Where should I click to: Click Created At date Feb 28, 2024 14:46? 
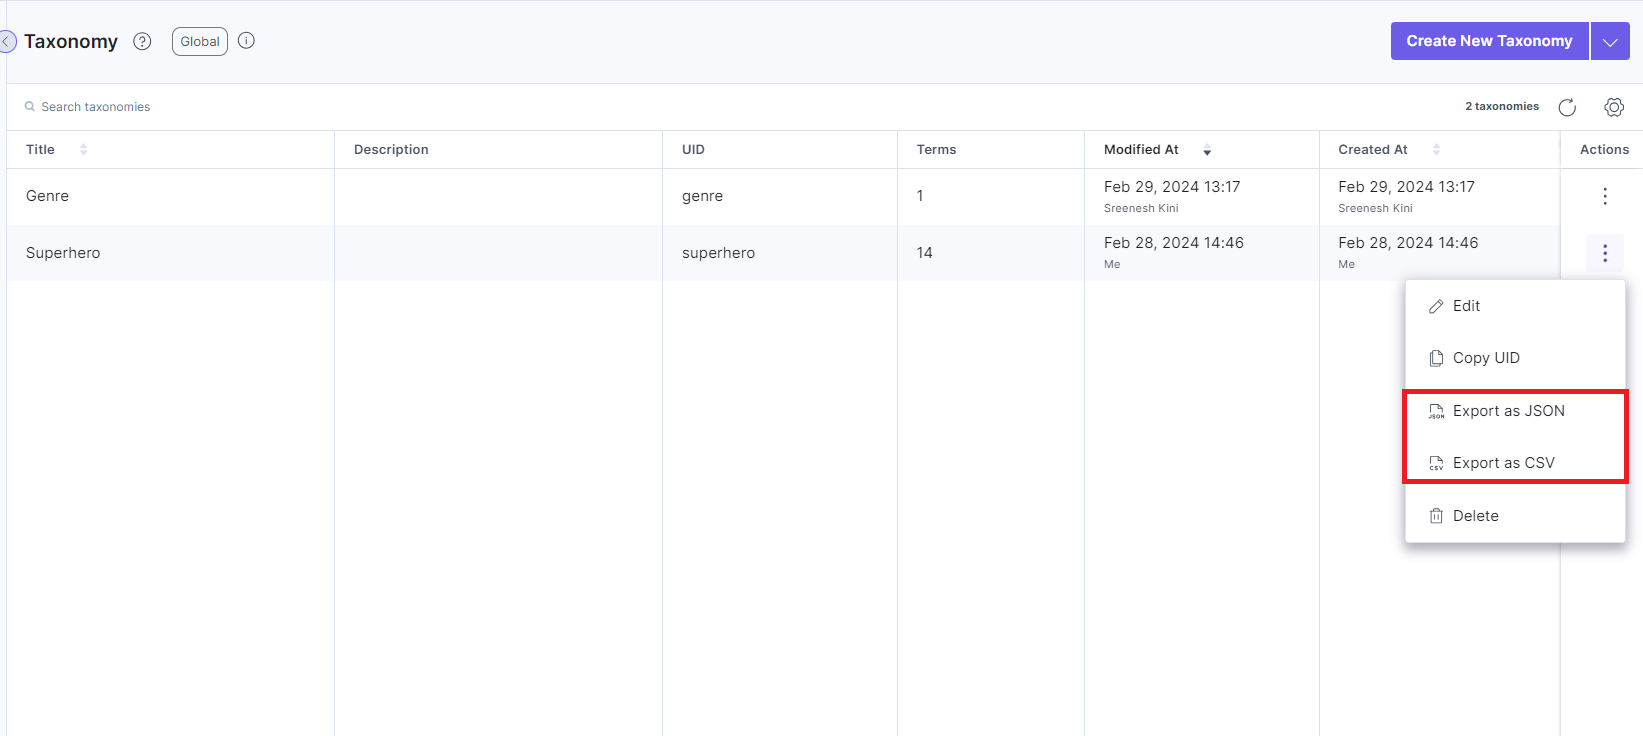point(1408,243)
